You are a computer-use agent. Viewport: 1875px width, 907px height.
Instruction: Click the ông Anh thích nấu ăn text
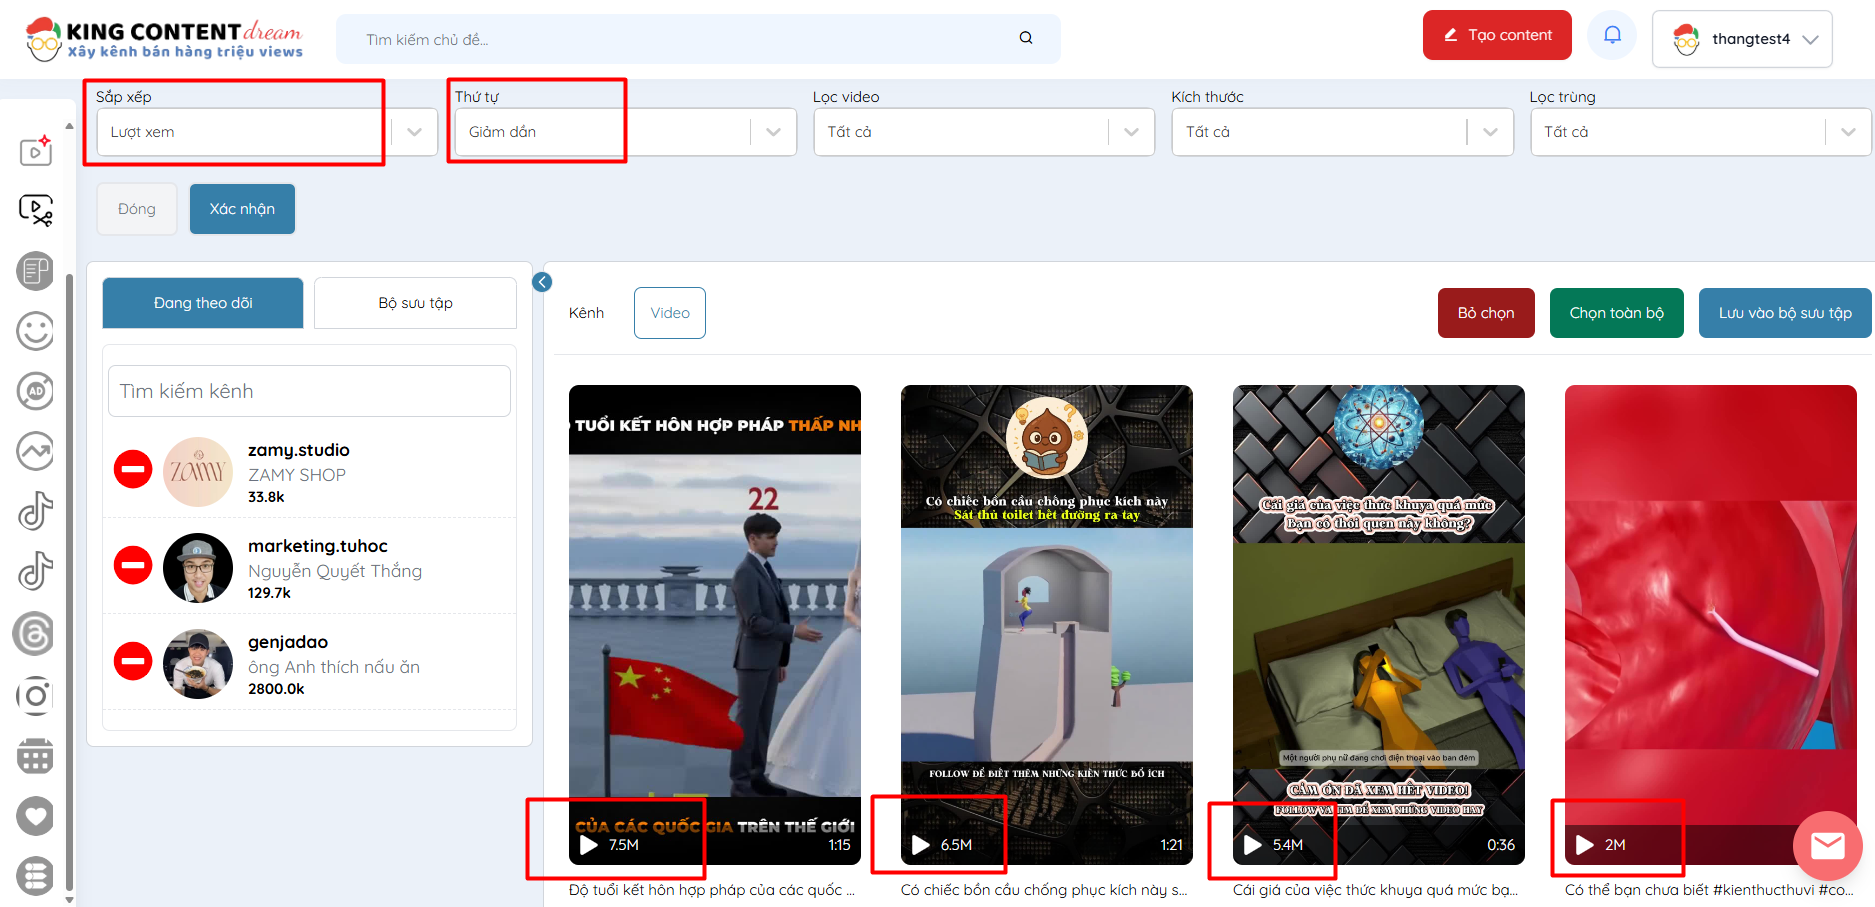(x=334, y=667)
